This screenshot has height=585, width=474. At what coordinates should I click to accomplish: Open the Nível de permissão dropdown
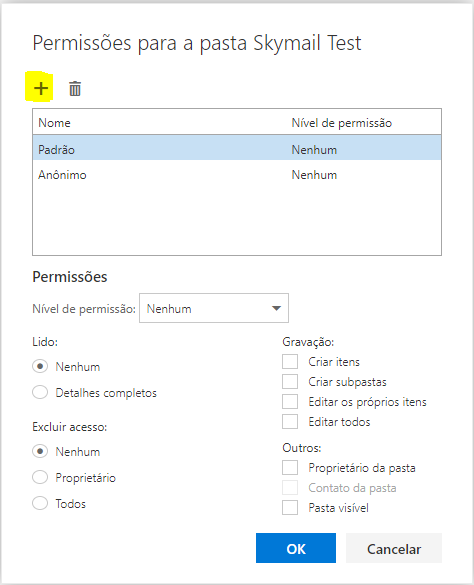(213, 308)
